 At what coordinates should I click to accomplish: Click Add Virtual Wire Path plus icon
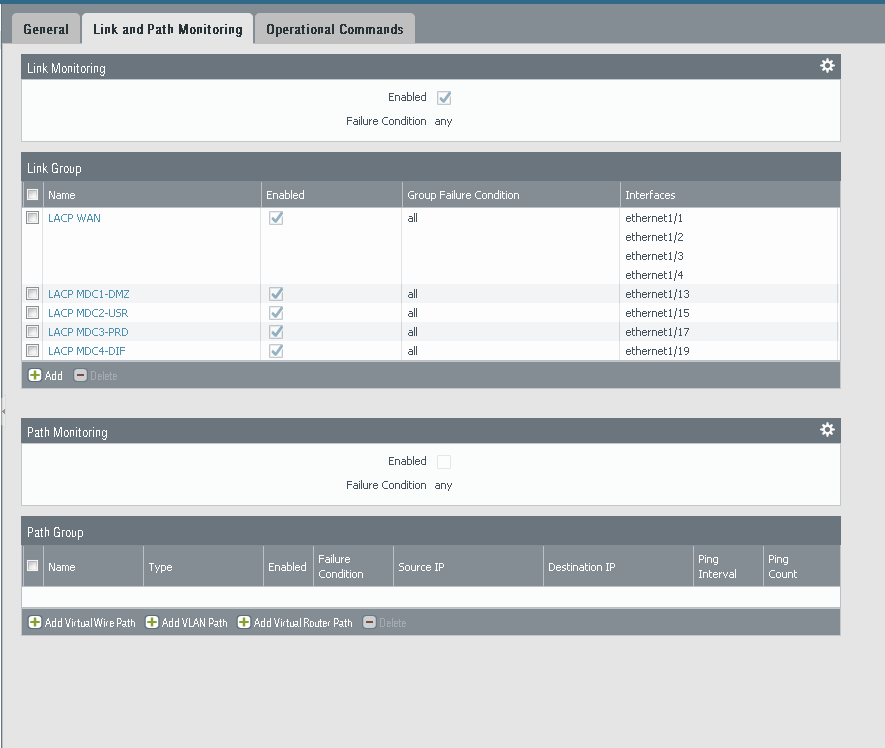point(35,623)
